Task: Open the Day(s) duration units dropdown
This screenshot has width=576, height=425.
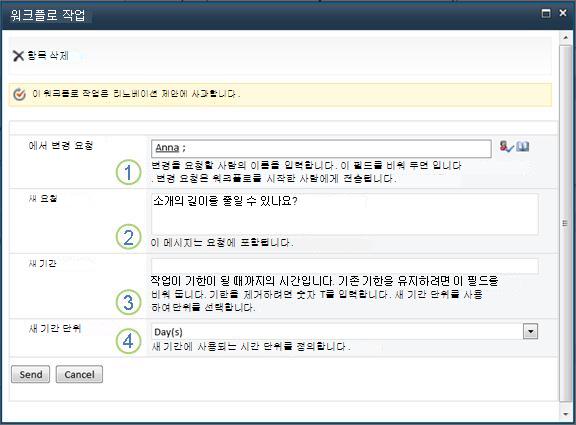Action: click(345, 332)
